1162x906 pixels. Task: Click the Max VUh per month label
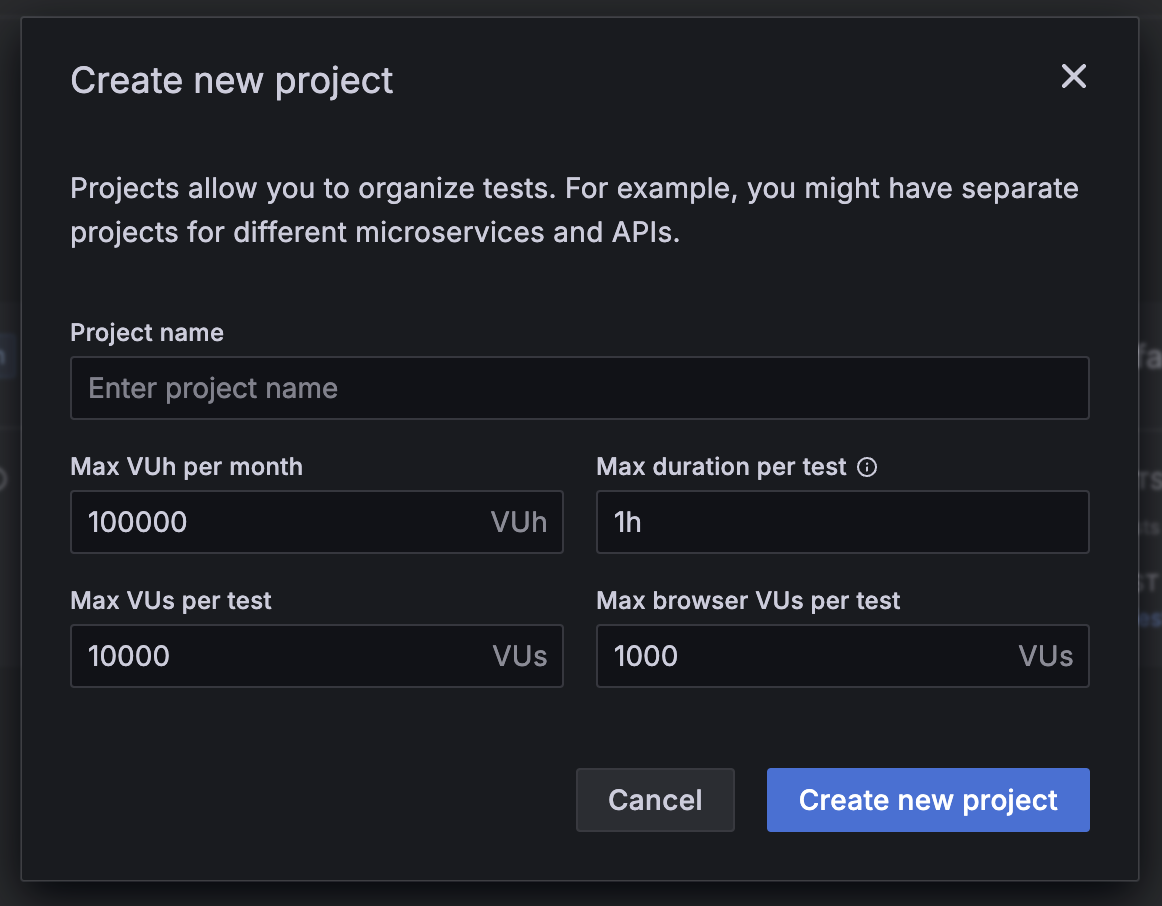point(186,466)
